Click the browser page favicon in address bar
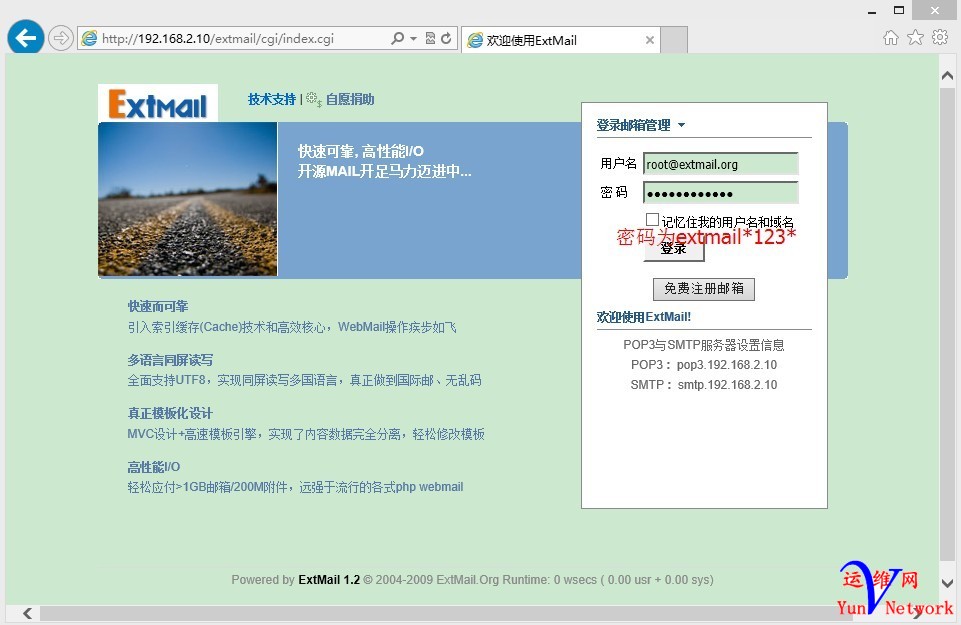This screenshot has height=625, width=961. (x=89, y=39)
